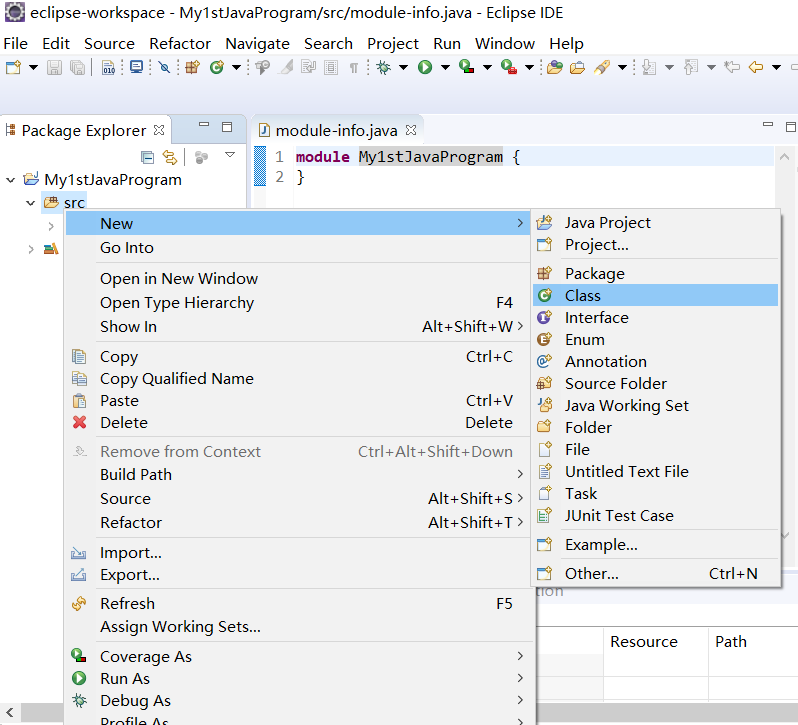Choose Example... in the New submenu
Image resolution: width=798 pixels, height=725 pixels.
(656, 544)
